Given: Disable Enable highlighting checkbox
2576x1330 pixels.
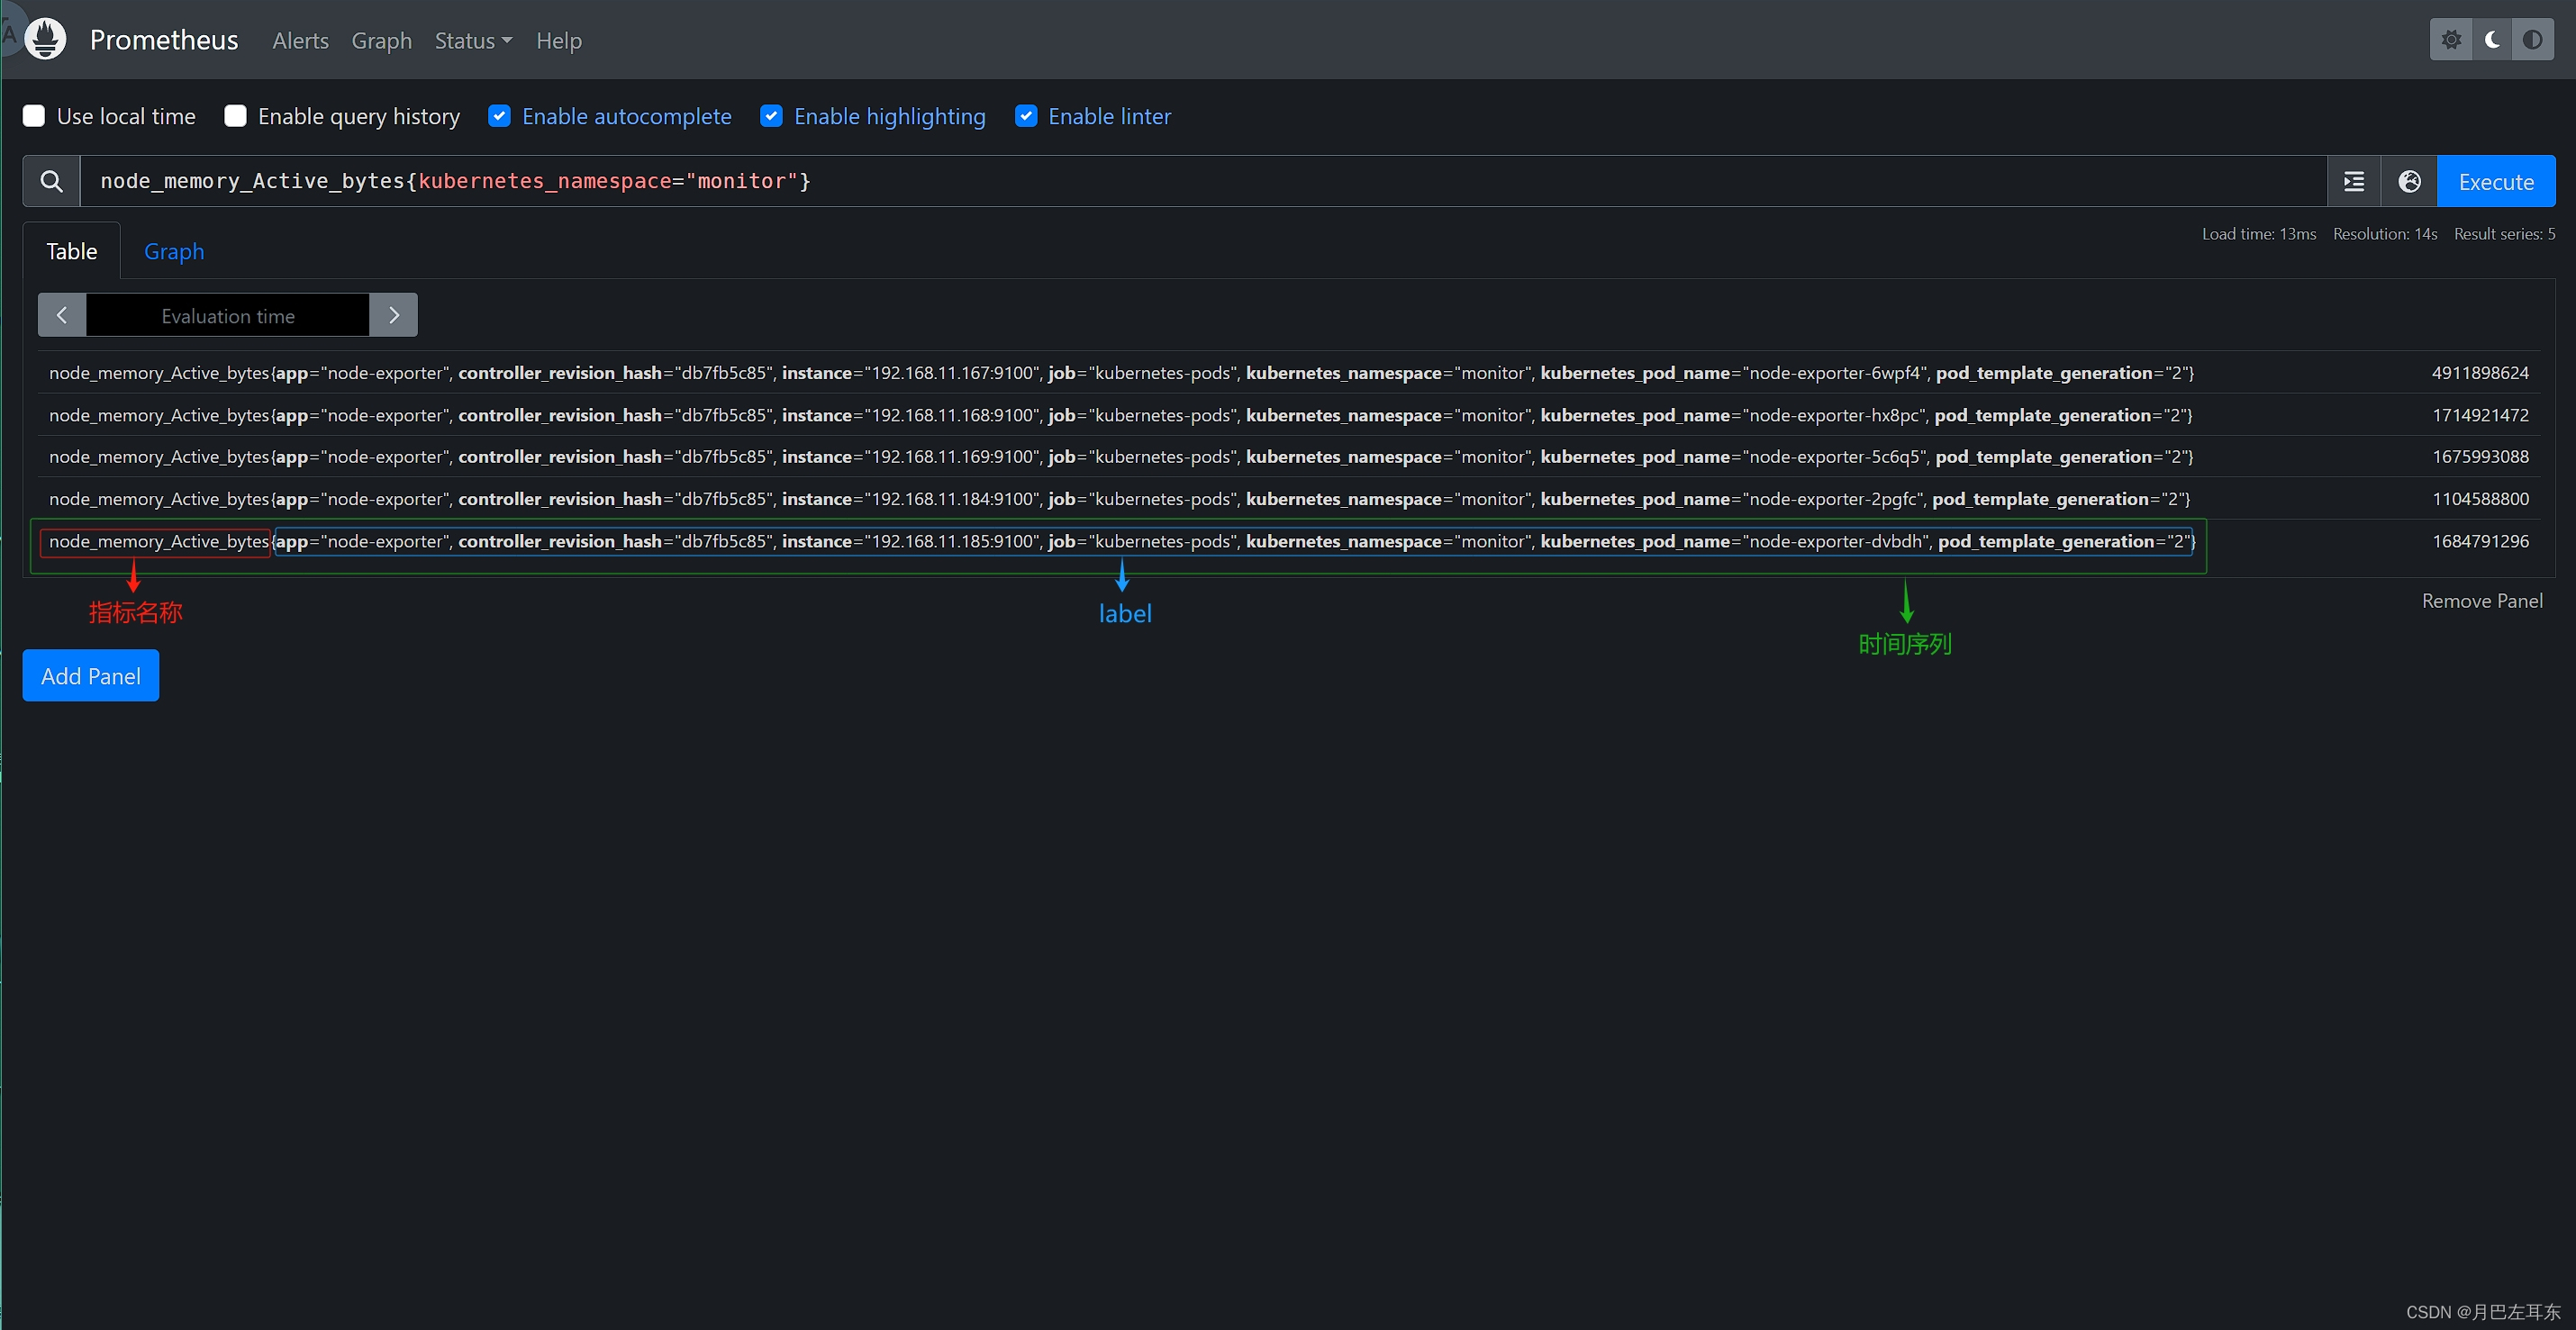Looking at the screenshot, I should (x=774, y=115).
